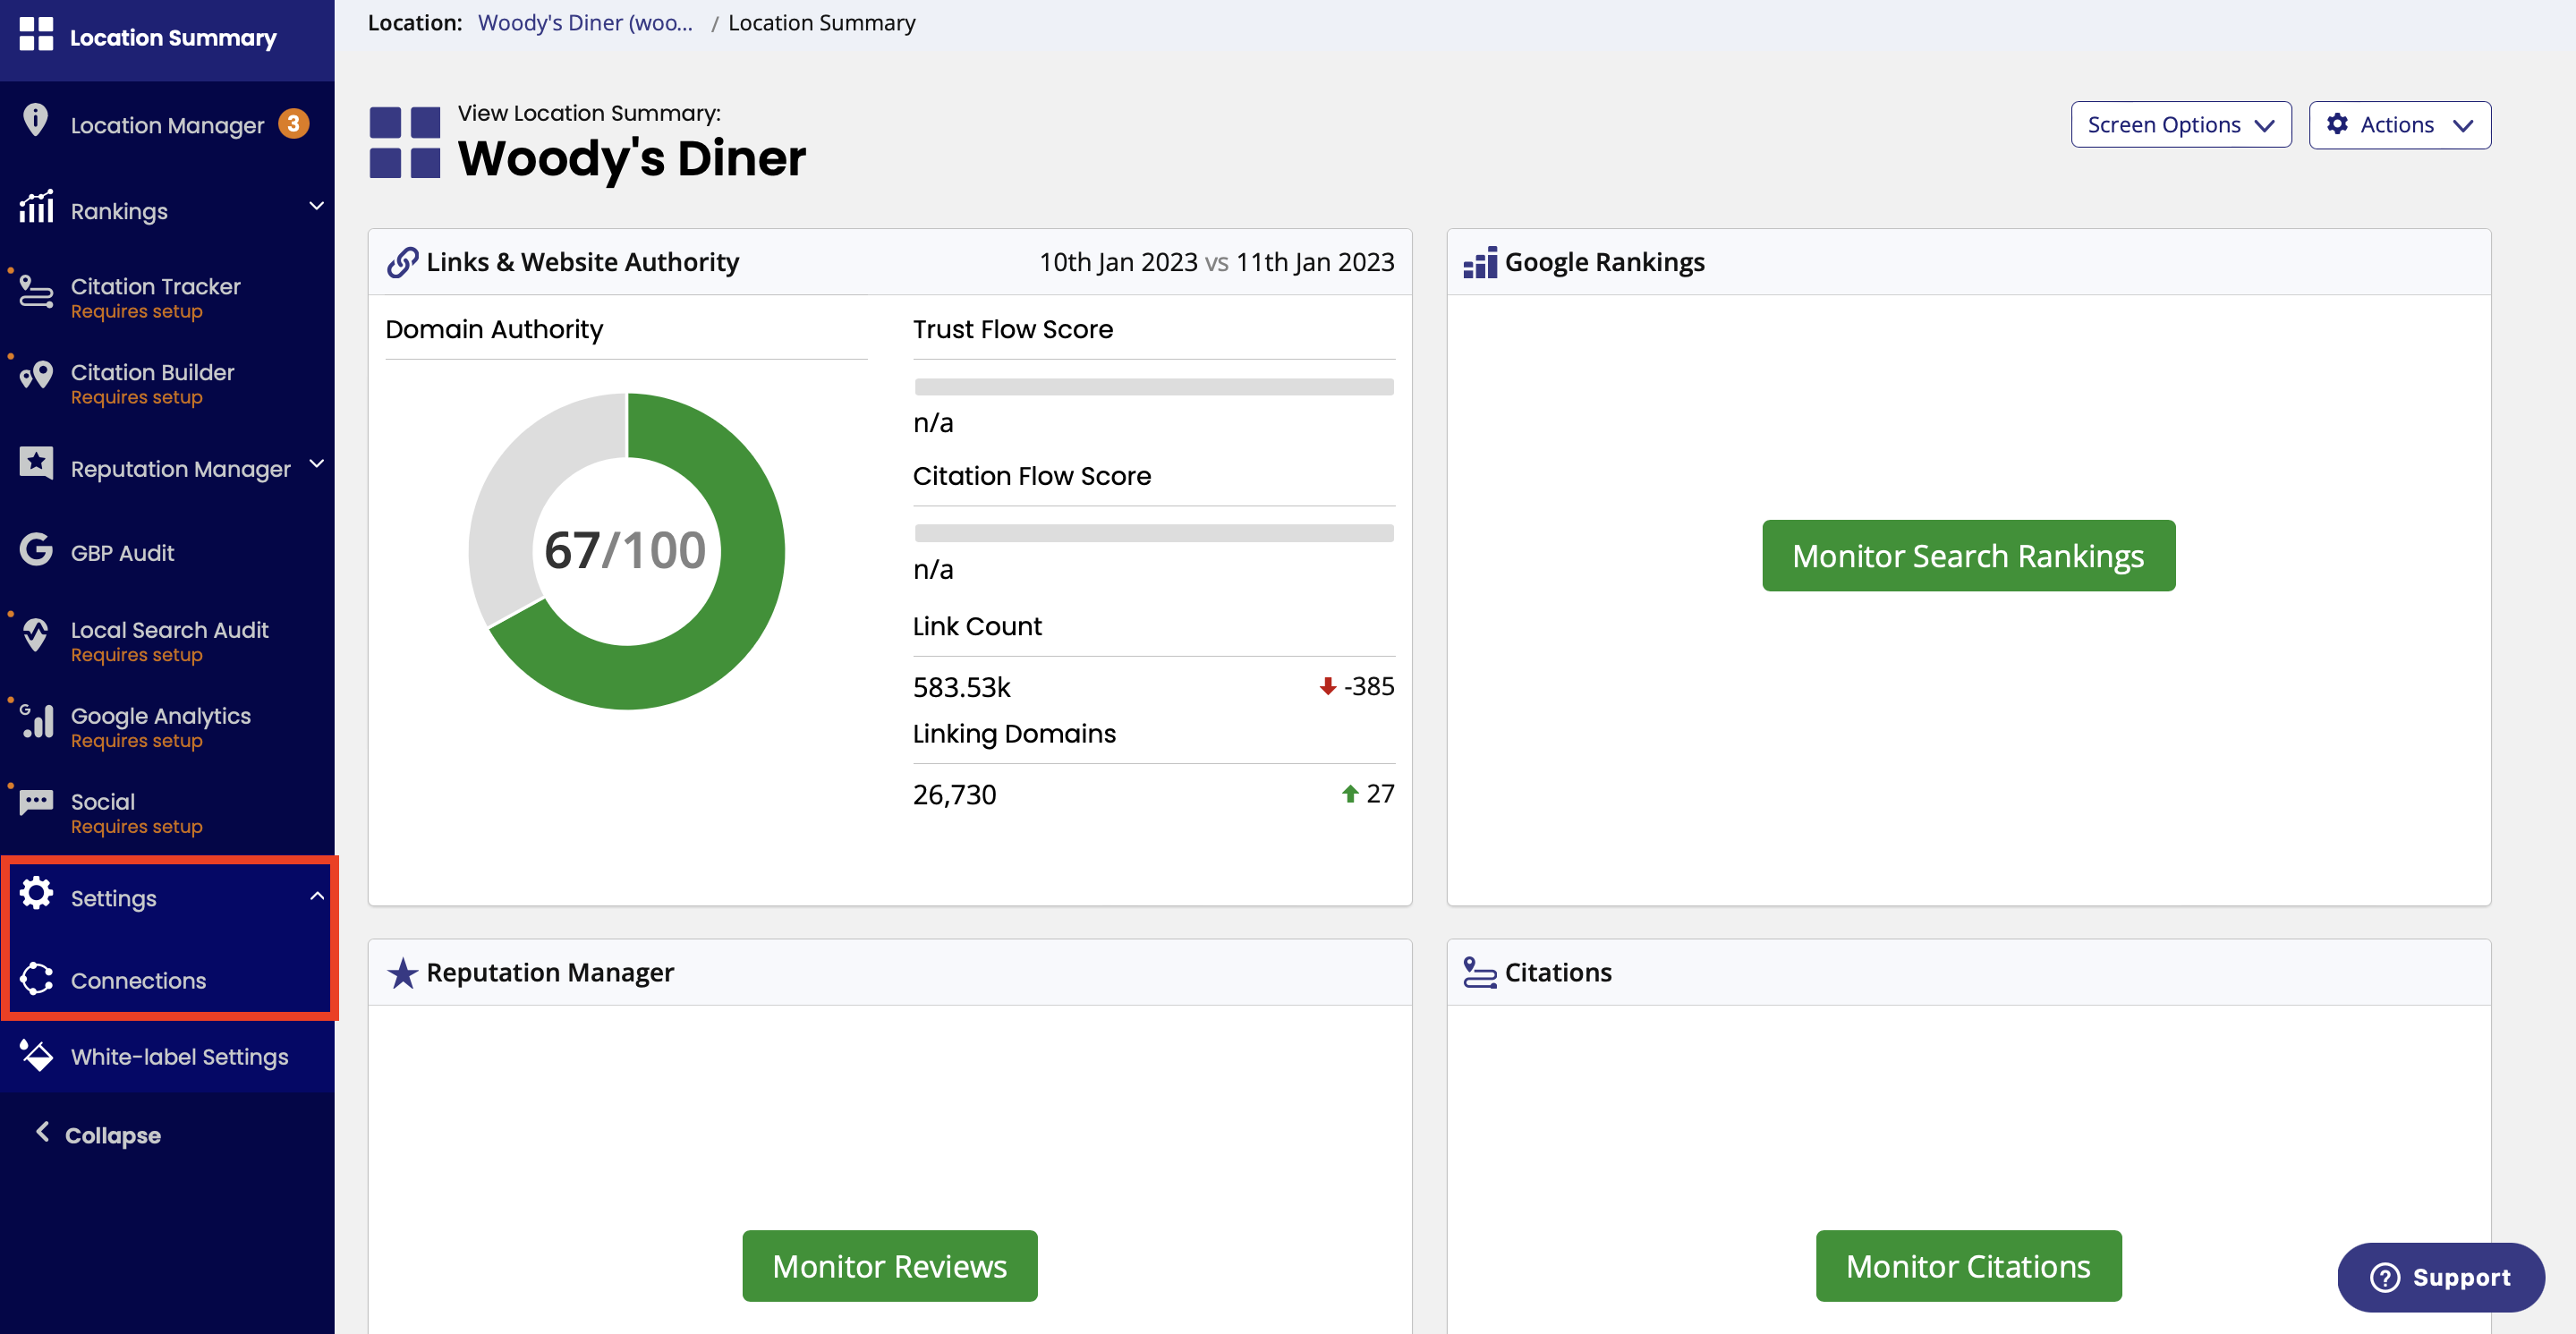Click the Citations panel heading
2576x1334 pixels.
pyautogui.click(x=1558, y=972)
